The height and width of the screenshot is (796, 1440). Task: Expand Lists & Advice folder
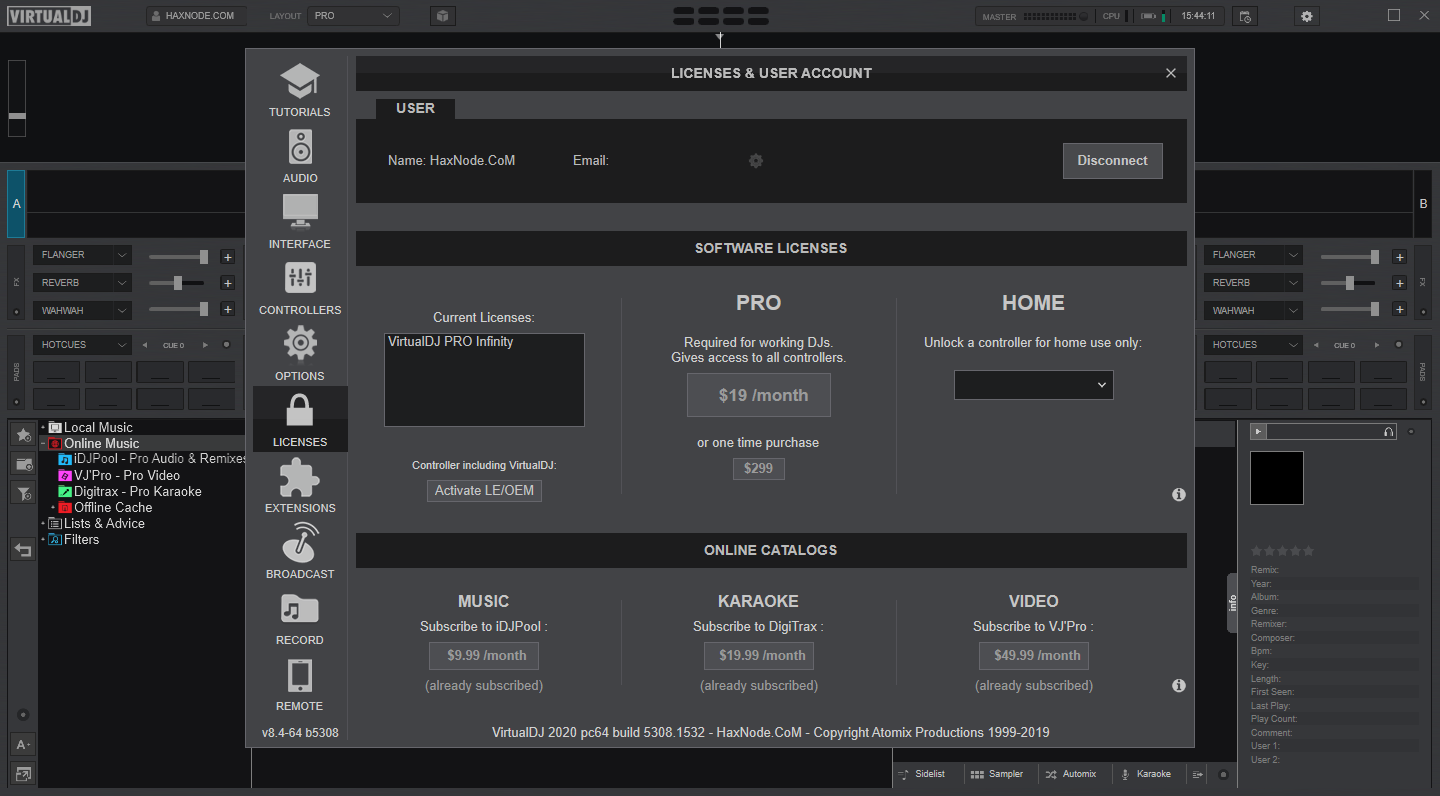coord(43,523)
